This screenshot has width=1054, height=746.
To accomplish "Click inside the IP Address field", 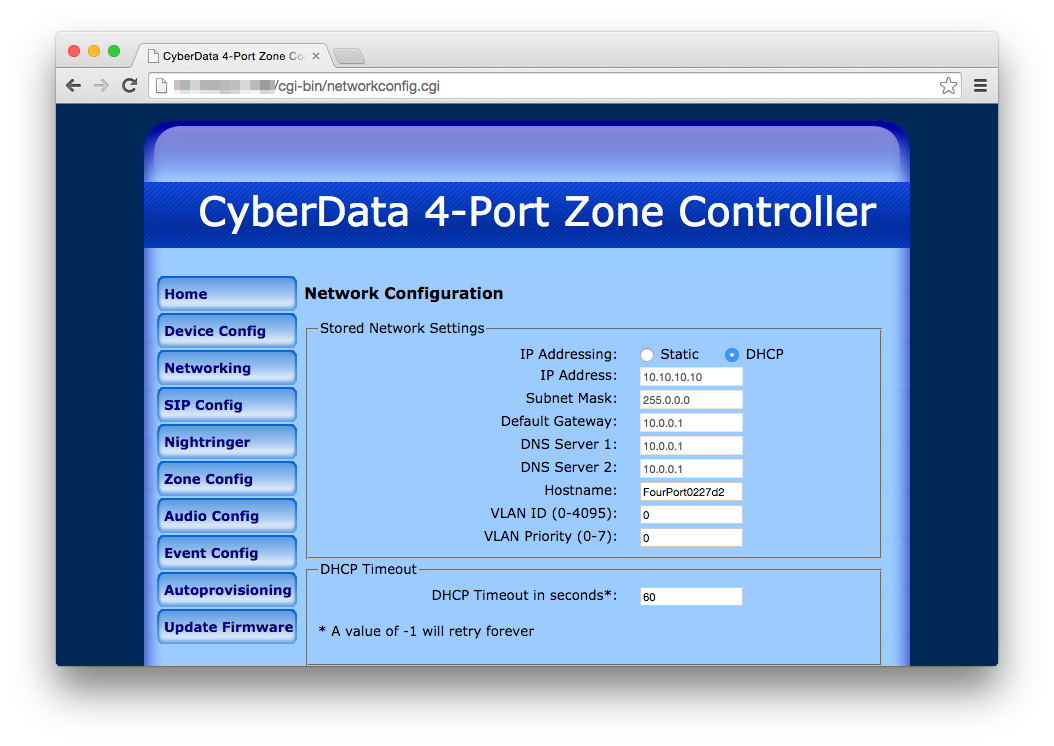I will click(x=691, y=376).
